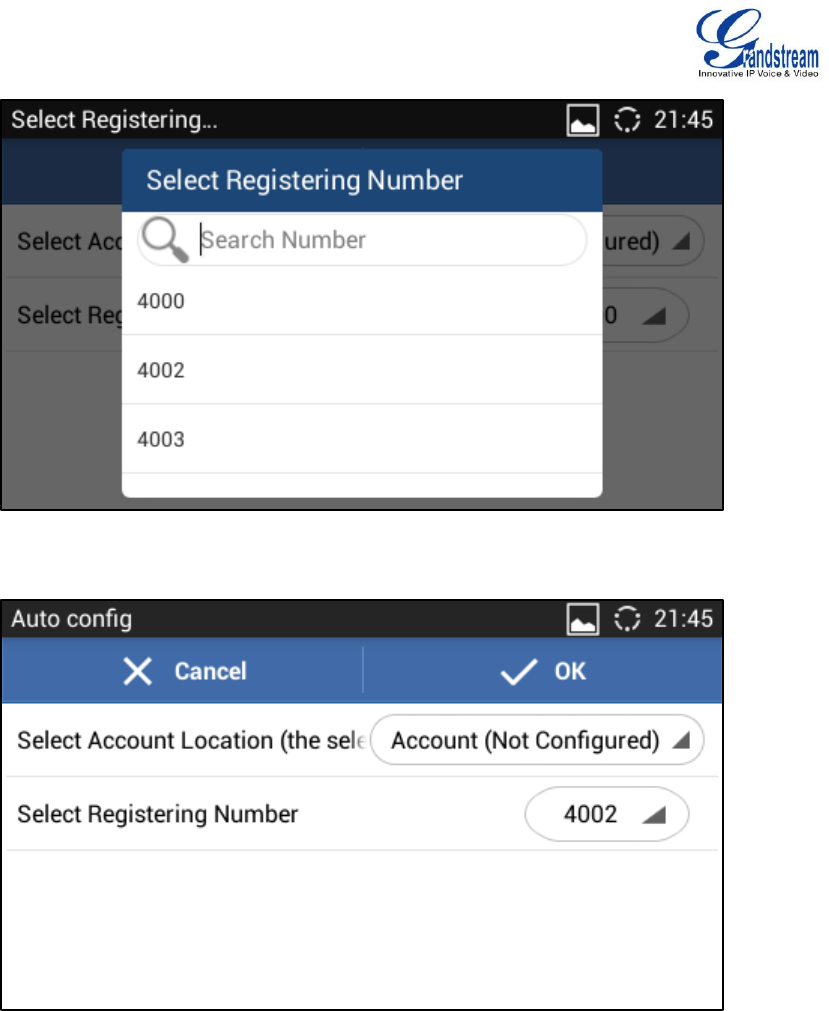Image resolution: width=829 pixels, height=1011 pixels.
Task: Open the 4002 registering number dropdown
Action: (607, 814)
